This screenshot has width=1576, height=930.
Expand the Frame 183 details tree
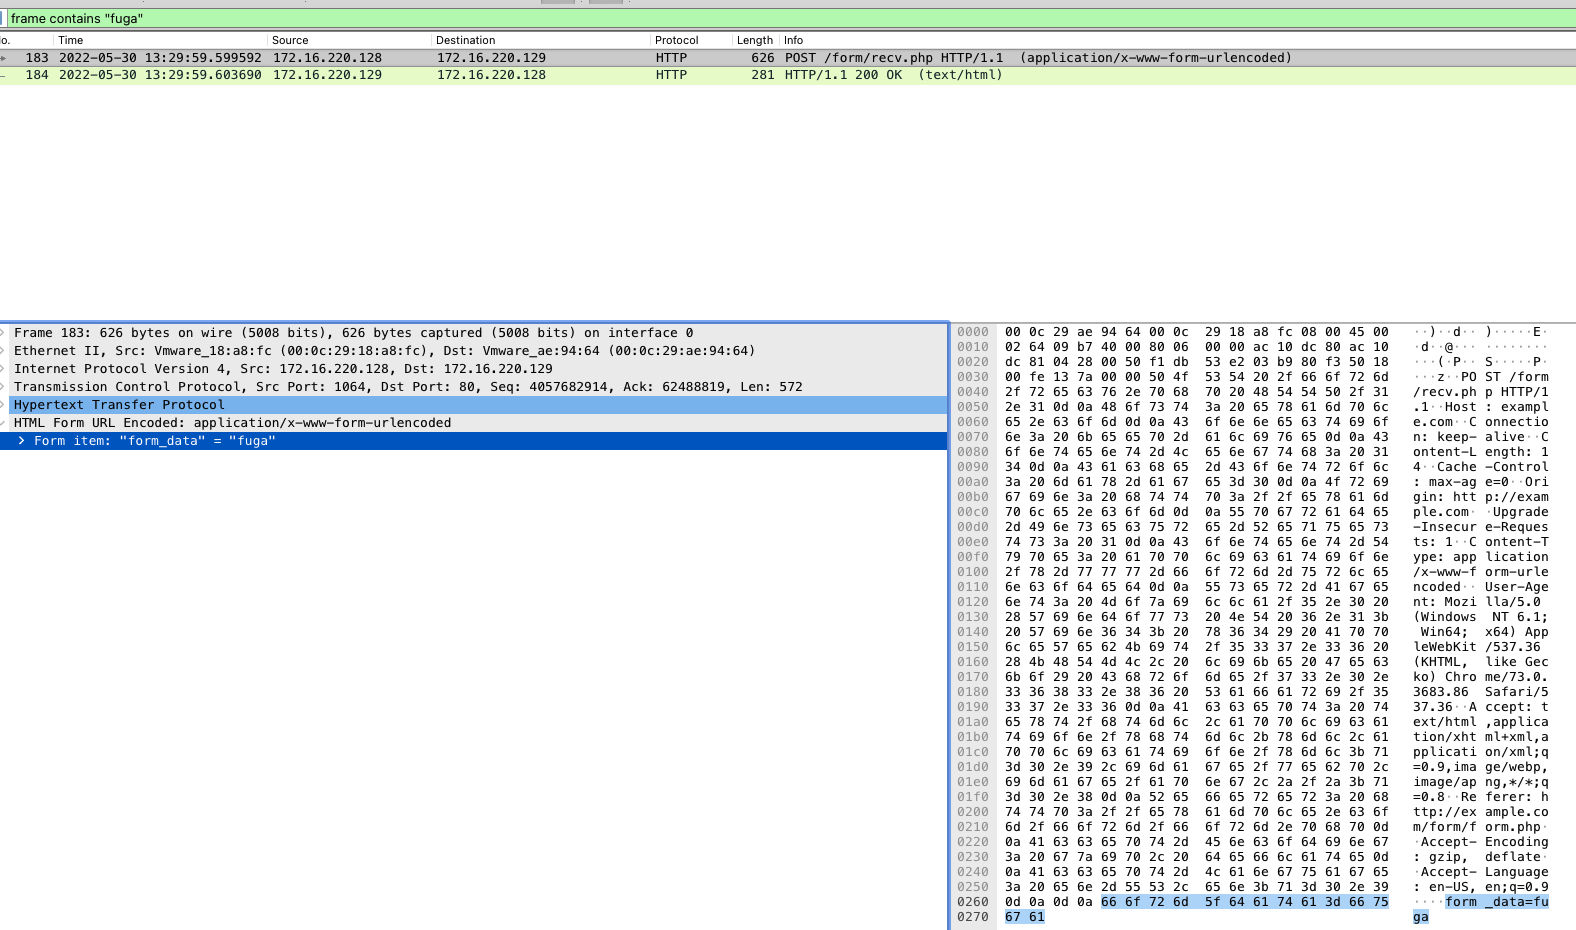pyautogui.click(x=4, y=333)
